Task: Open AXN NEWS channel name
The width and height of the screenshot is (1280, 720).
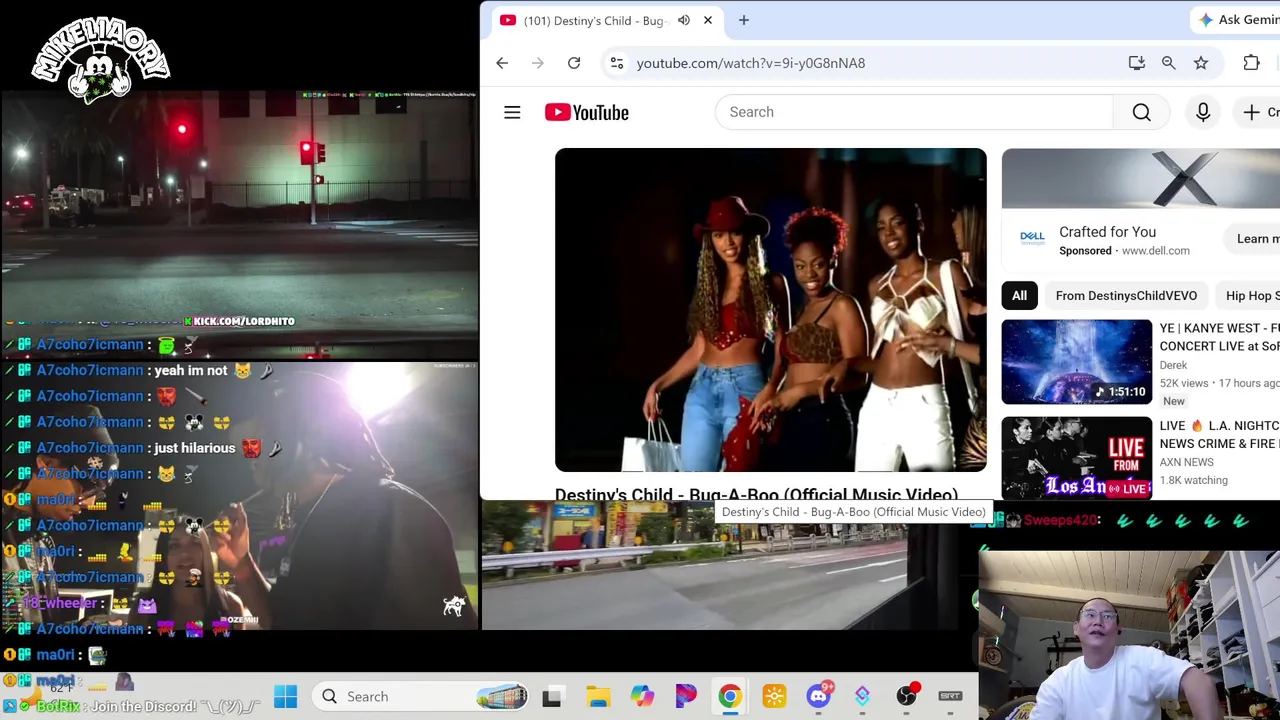Action: coord(1187,462)
